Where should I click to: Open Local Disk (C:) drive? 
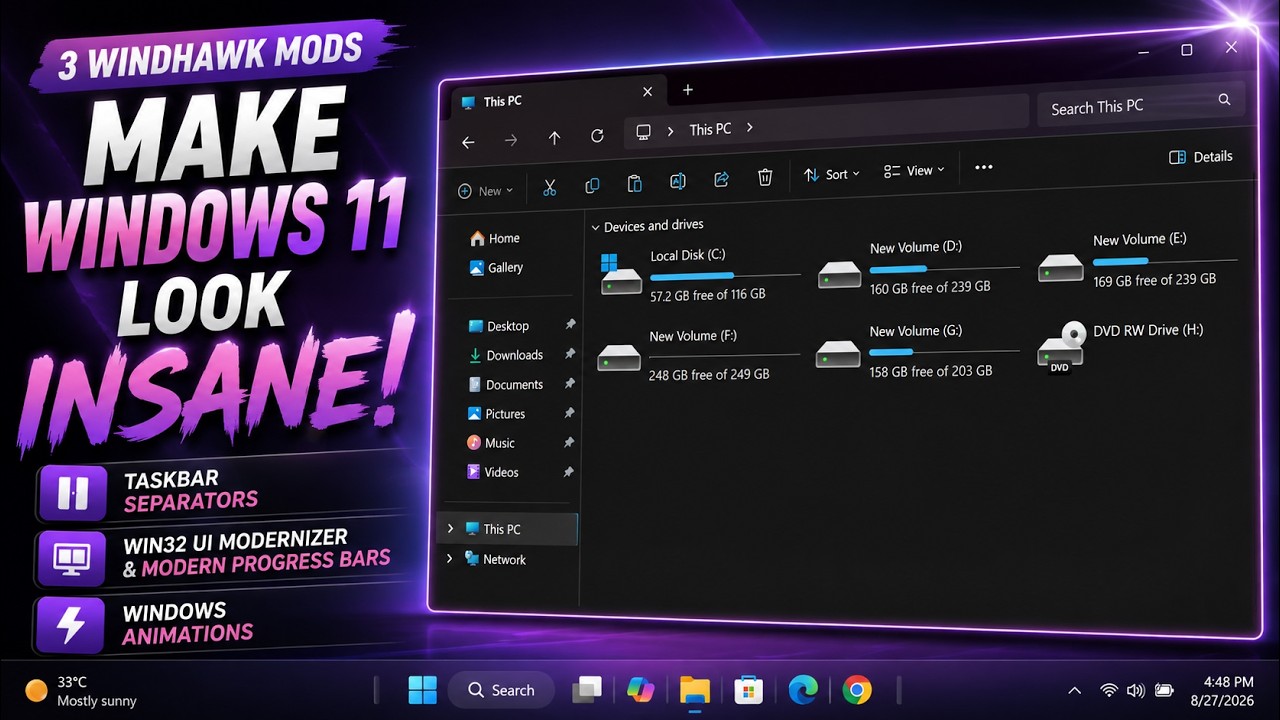click(x=700, y=275)
